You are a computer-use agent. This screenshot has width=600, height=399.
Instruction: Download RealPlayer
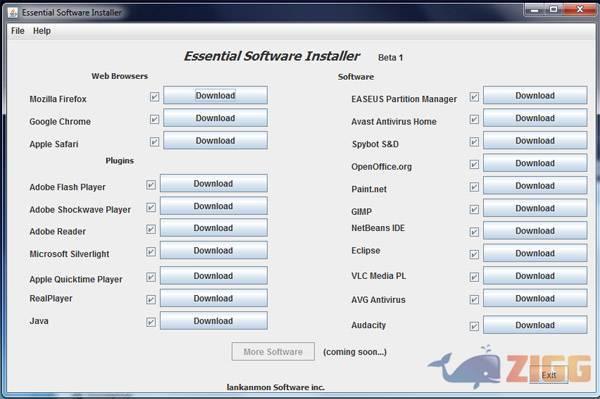[x=214, y=298]
